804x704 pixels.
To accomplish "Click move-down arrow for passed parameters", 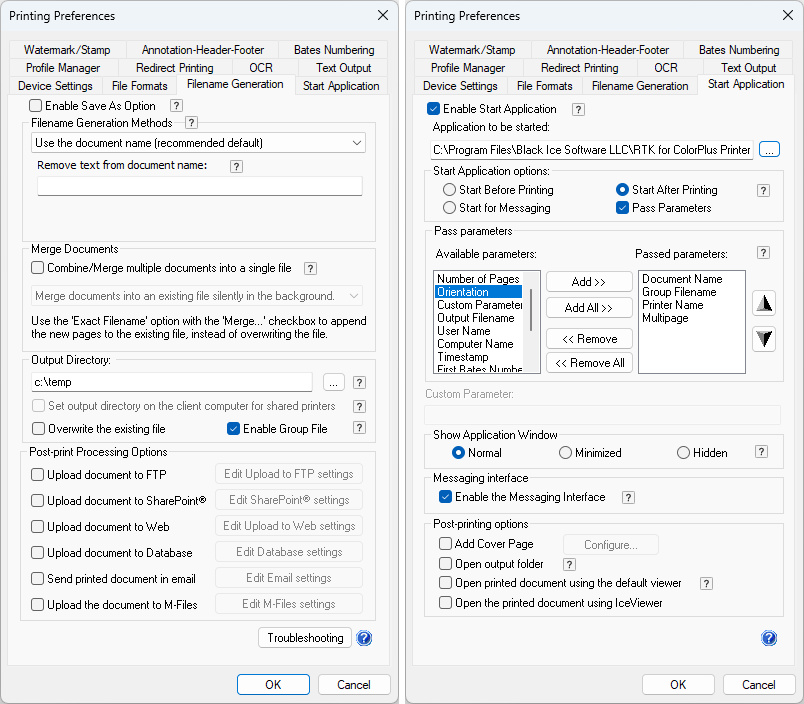I will [764, 339].
